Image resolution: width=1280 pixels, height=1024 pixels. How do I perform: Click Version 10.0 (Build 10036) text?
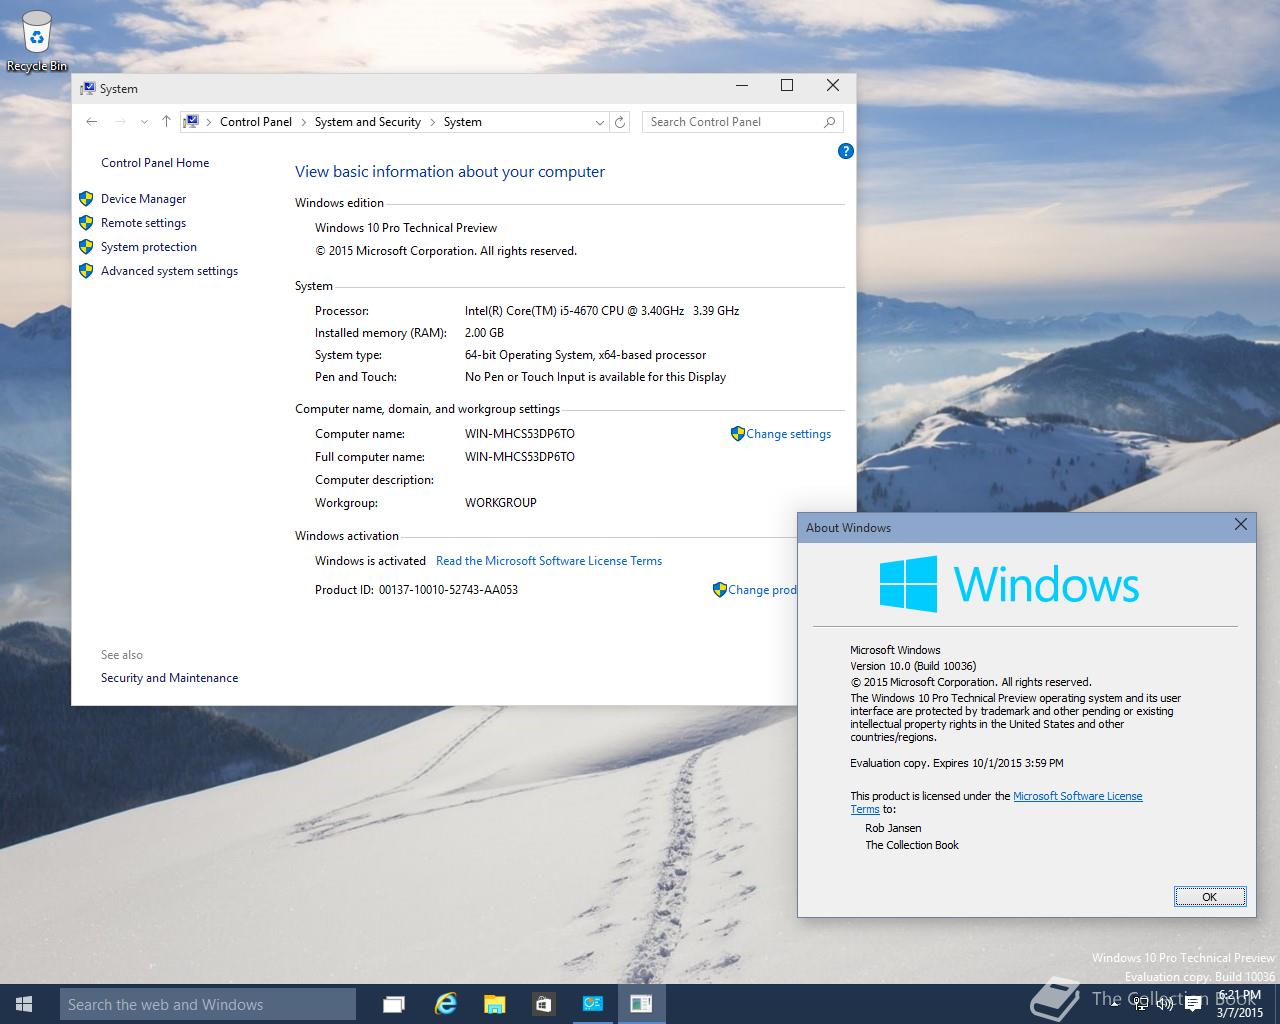click(913, 666)
